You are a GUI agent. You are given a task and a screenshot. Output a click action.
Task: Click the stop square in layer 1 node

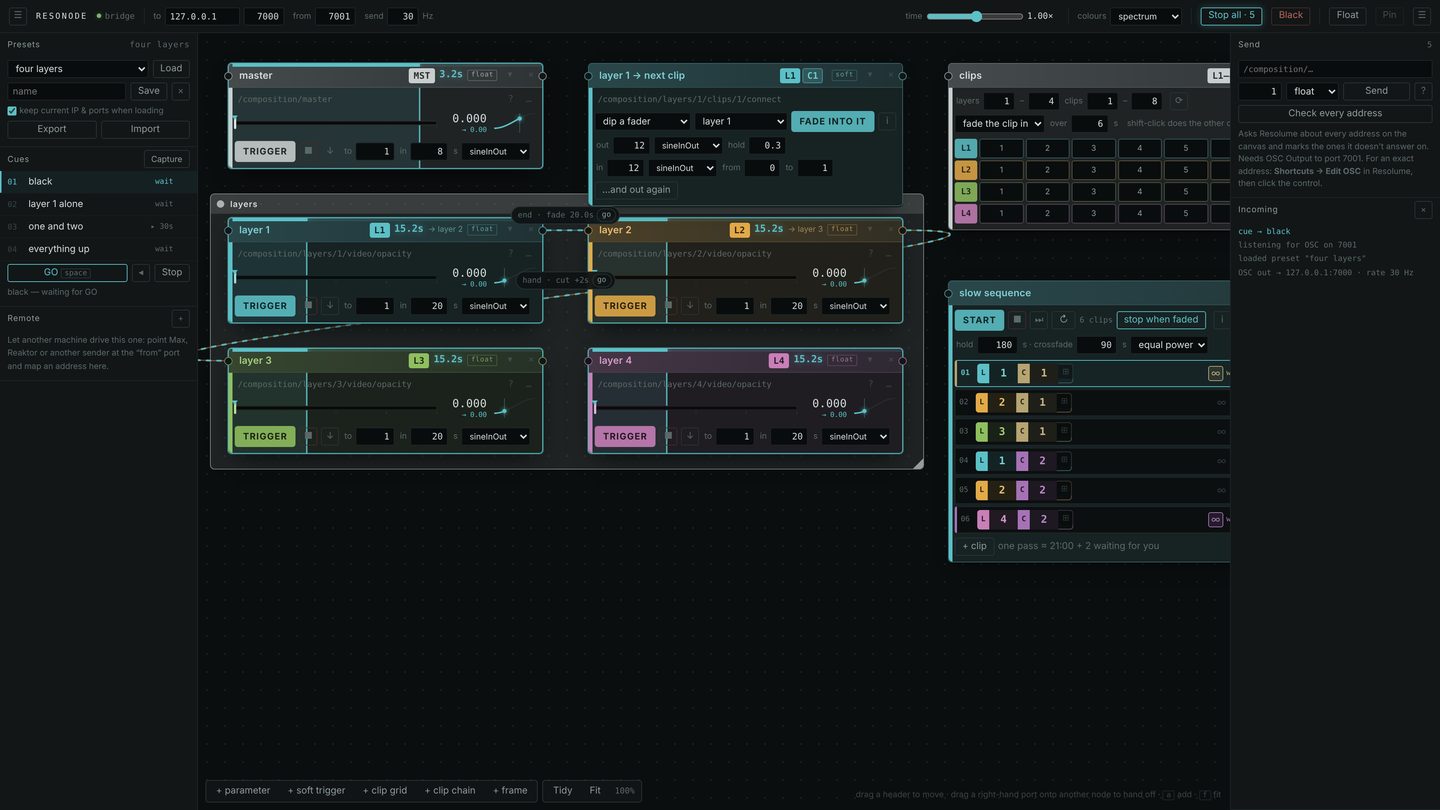[308, 306]
